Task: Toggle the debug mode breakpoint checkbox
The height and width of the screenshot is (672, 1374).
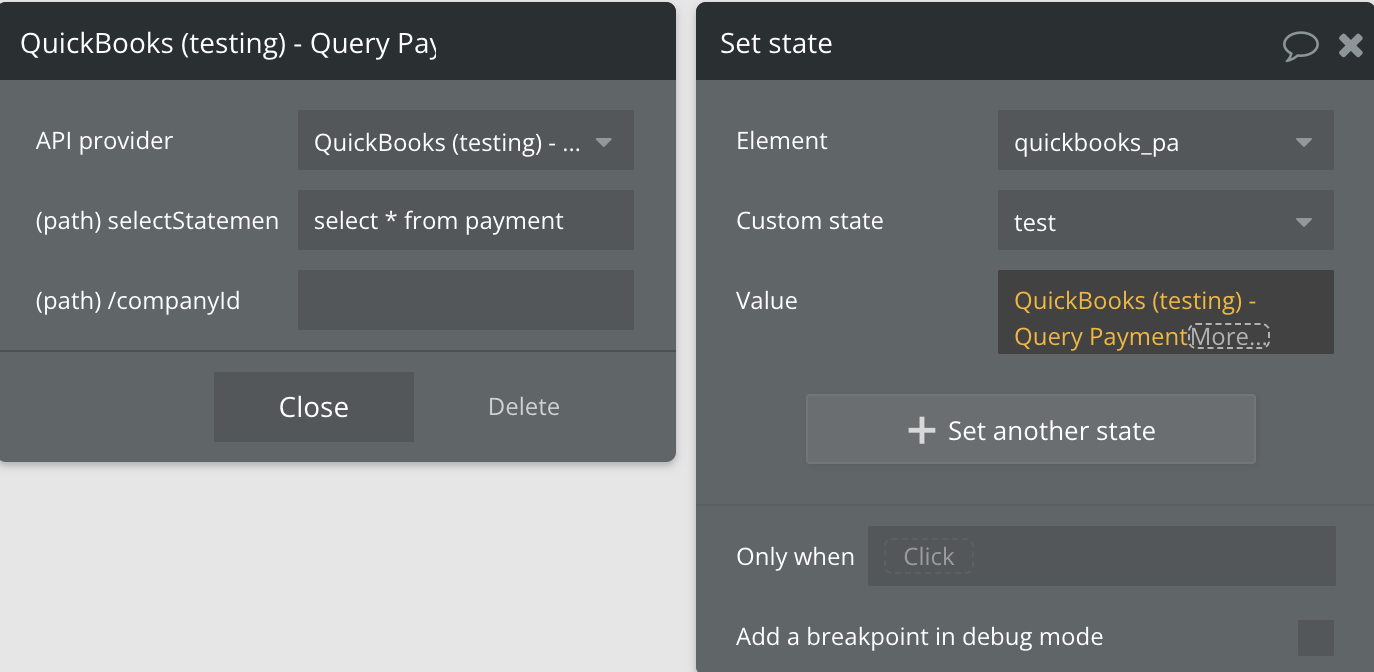Action: click(x=1315, y=637)
